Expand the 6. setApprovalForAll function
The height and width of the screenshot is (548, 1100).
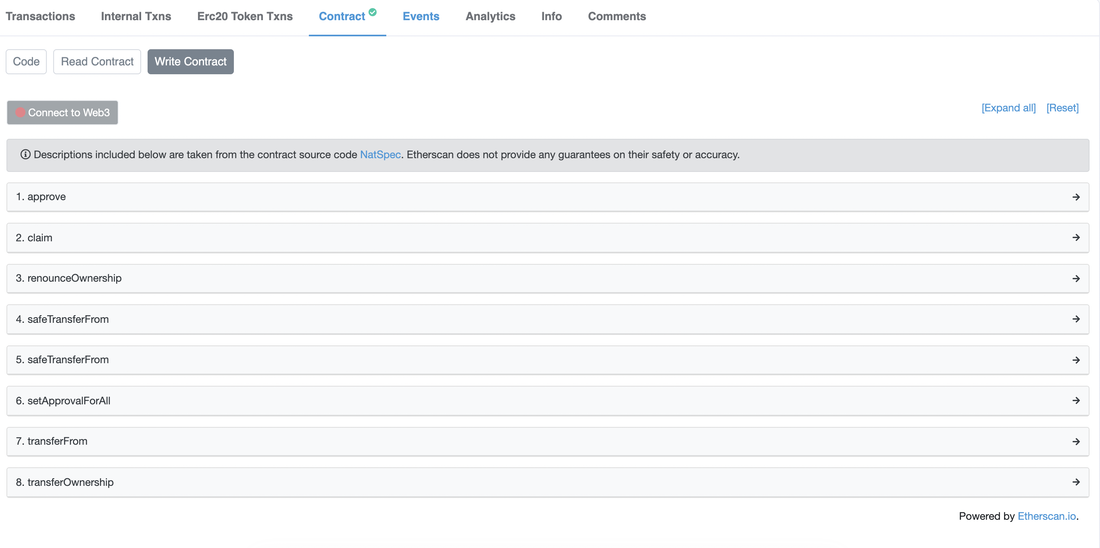pyautogui.click(x=548, y=401)
